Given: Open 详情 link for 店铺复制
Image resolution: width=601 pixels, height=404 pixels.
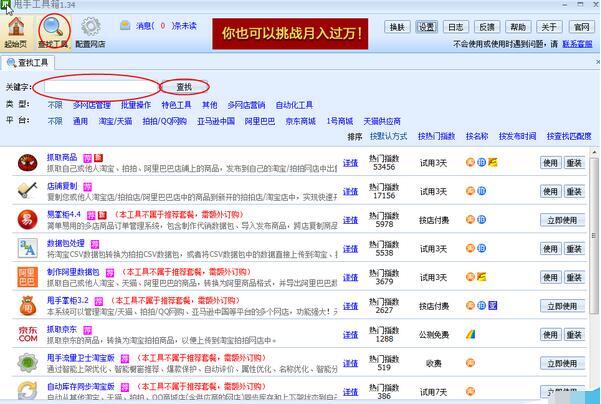Looking at the screenshot, I should 350,191.
